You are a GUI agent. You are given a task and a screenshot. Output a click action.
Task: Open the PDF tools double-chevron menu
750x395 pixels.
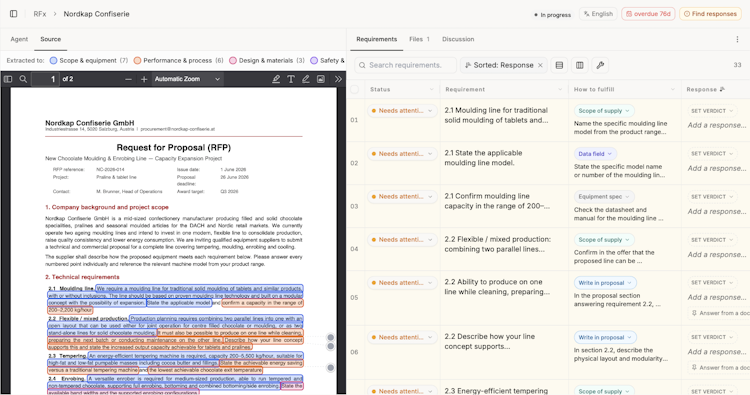[x=338, y=79]
